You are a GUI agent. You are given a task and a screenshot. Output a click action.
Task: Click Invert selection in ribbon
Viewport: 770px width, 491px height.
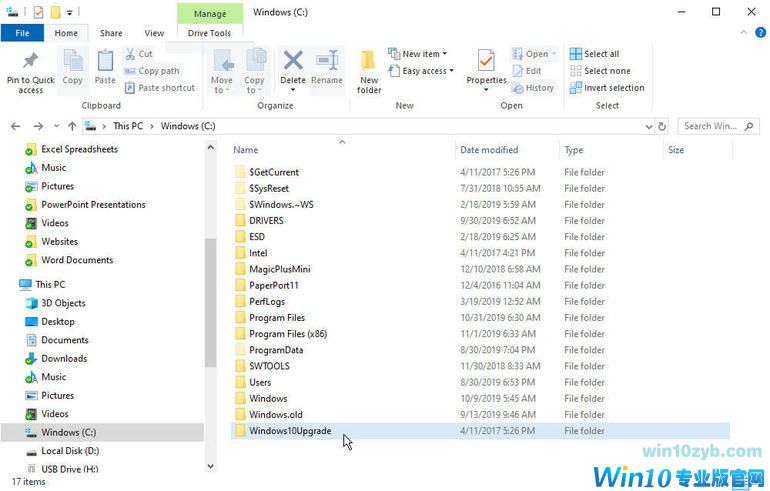pyautogui.click(x=607, y=88)
